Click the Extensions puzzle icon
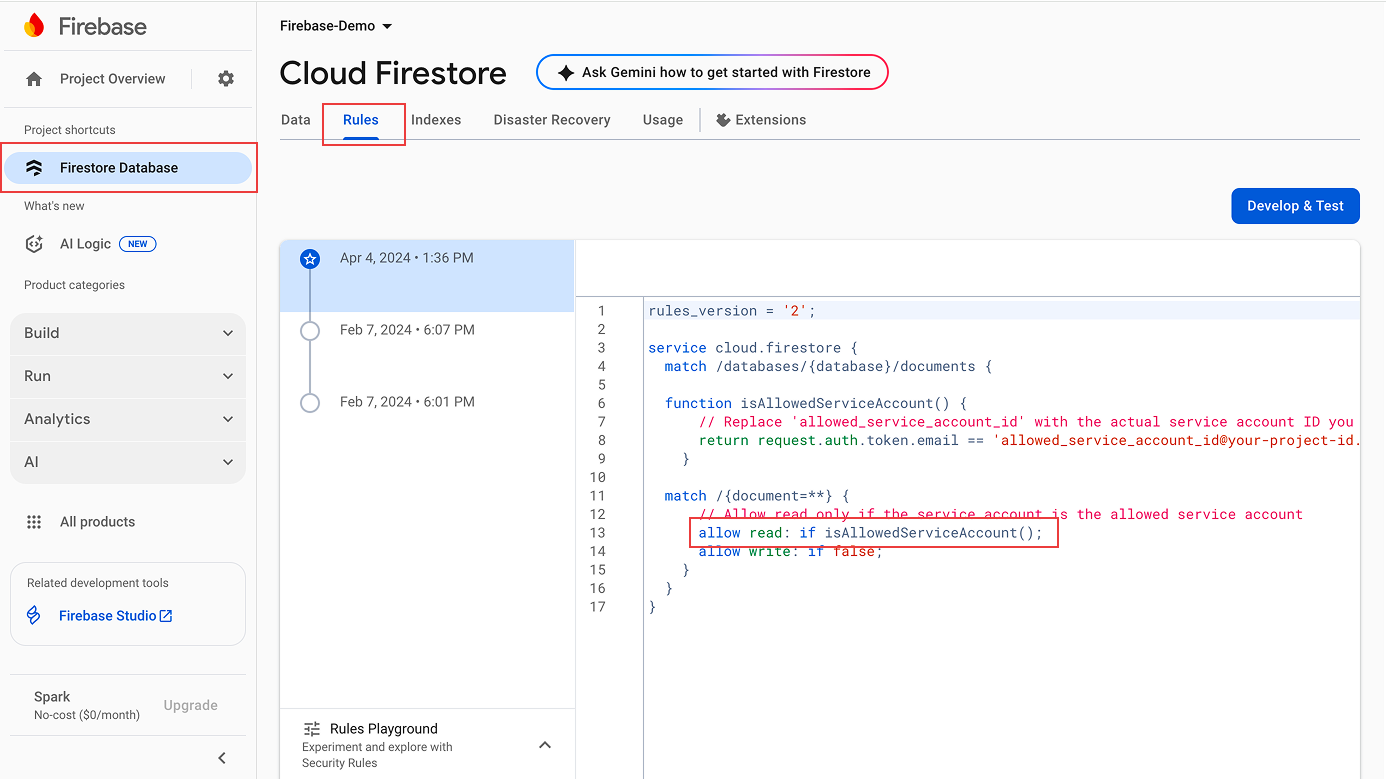1386x779 pixels. click(x=723, y=120)
